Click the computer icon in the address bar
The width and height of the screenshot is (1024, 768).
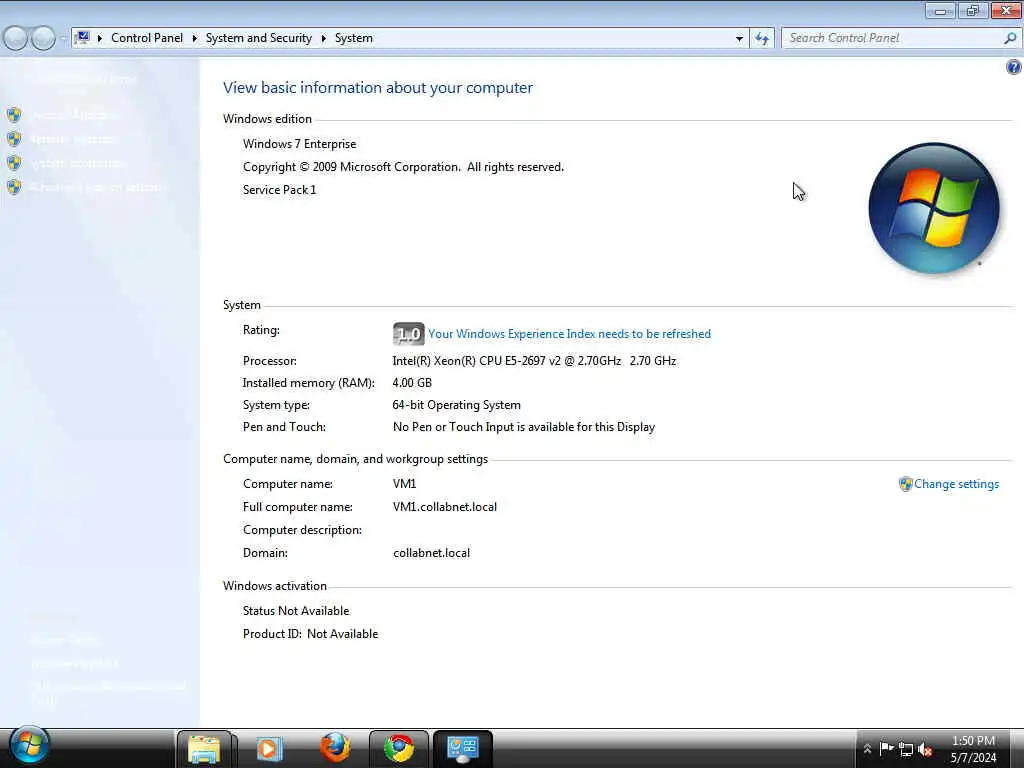pos(83,38)
